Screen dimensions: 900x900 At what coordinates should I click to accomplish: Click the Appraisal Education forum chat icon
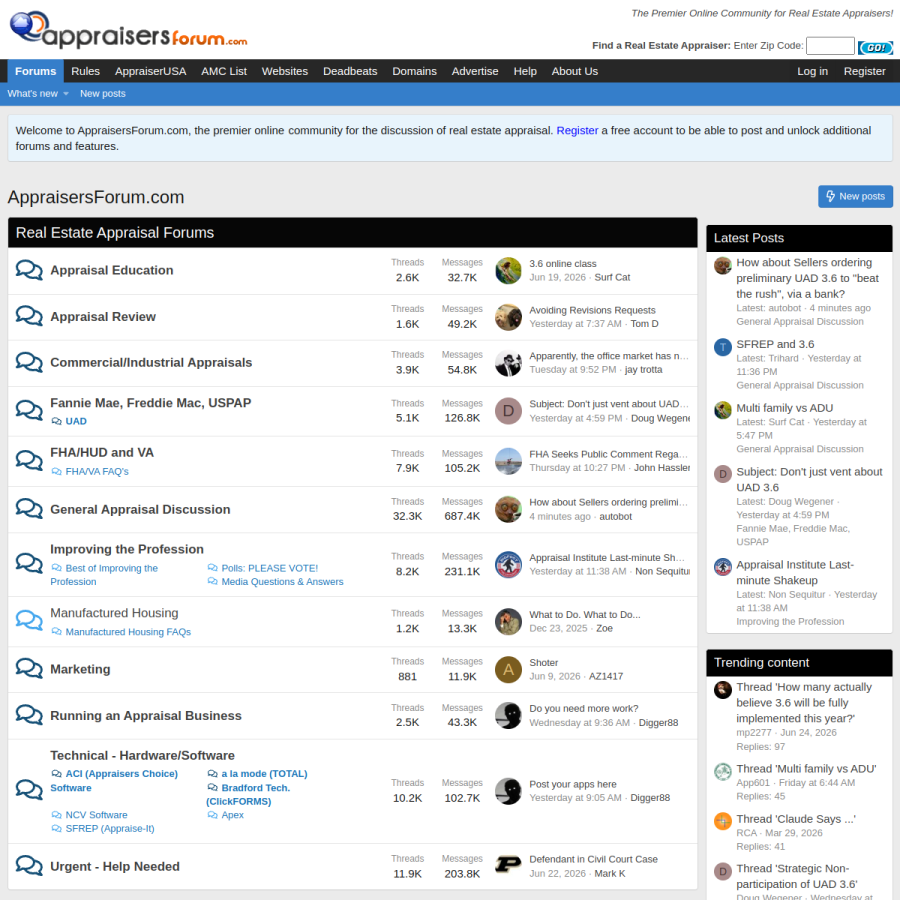pos(29,270)
